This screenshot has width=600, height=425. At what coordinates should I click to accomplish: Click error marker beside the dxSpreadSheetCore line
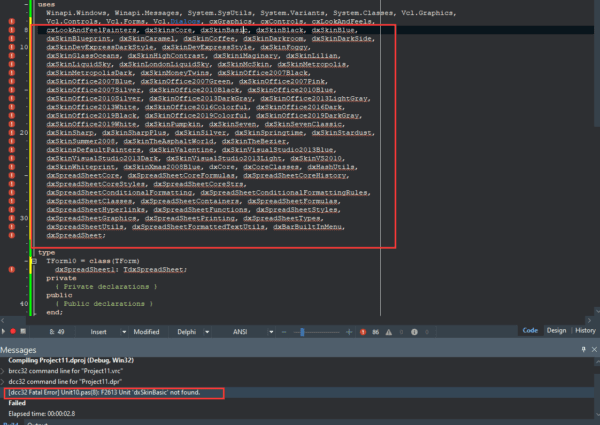(x=12, y=175)
